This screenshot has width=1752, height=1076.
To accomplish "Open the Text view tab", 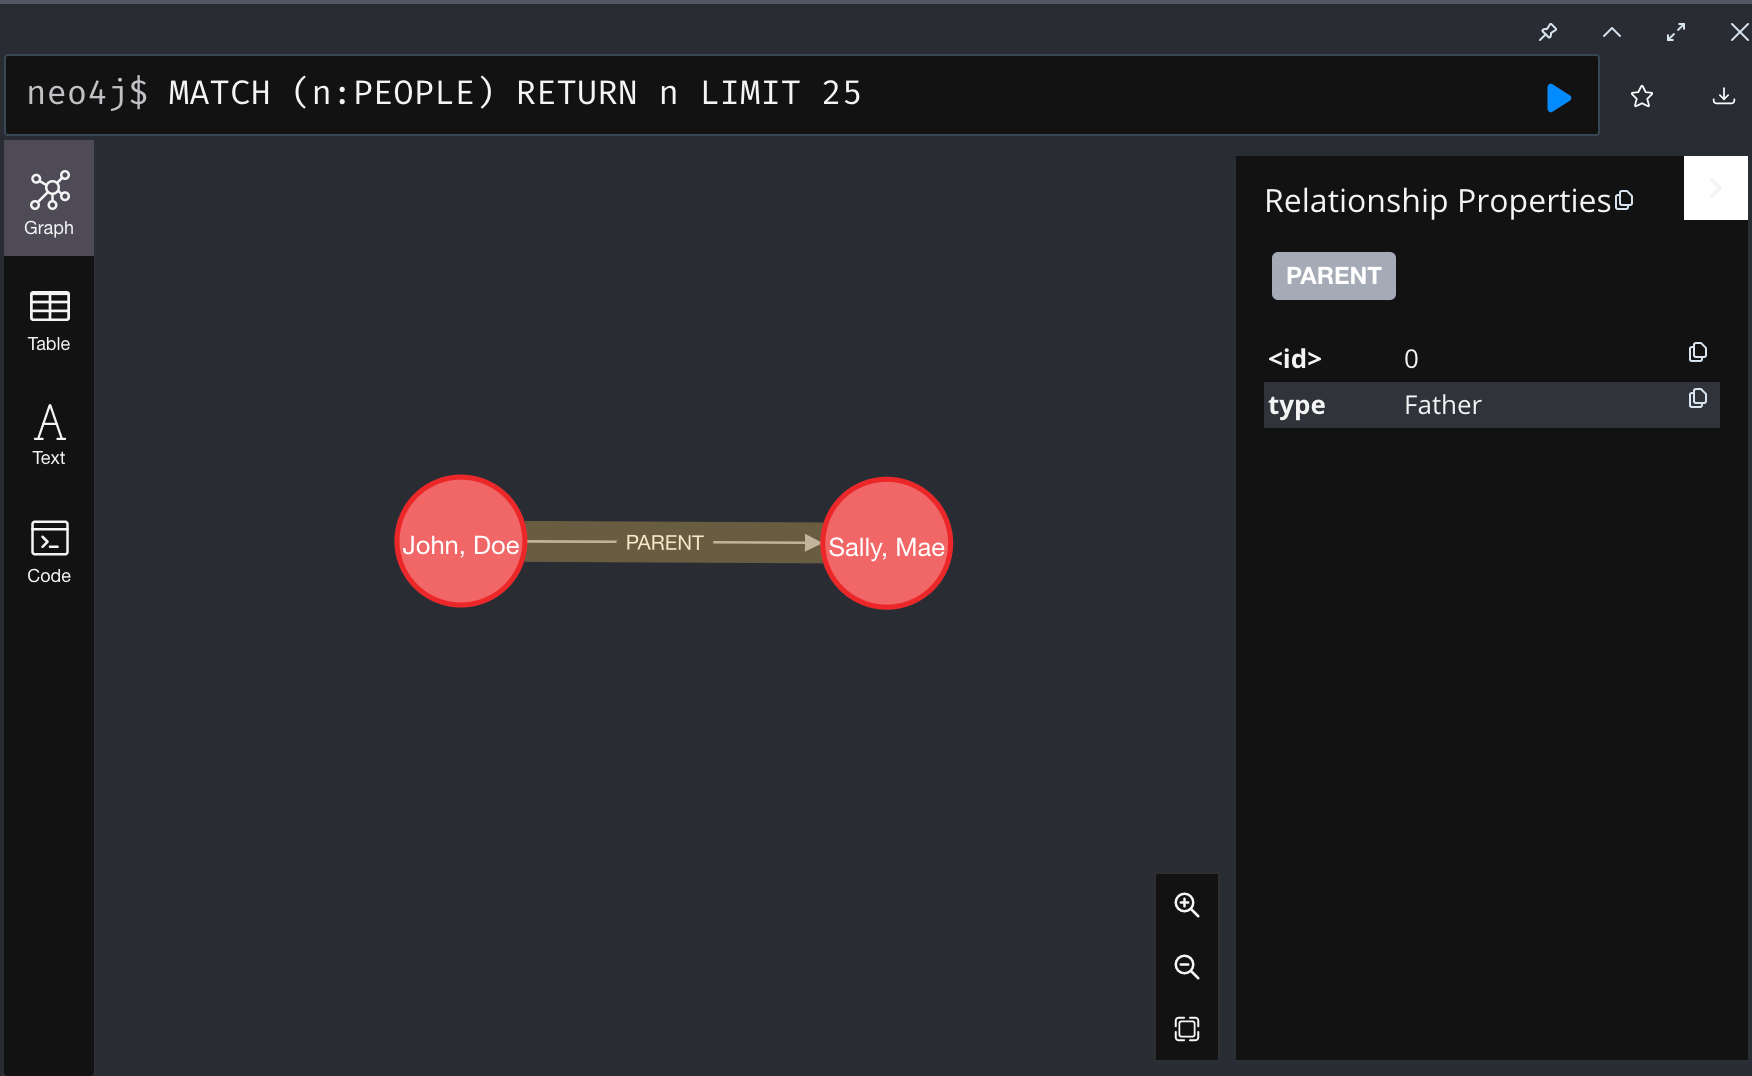I will [x=49, y=435].
